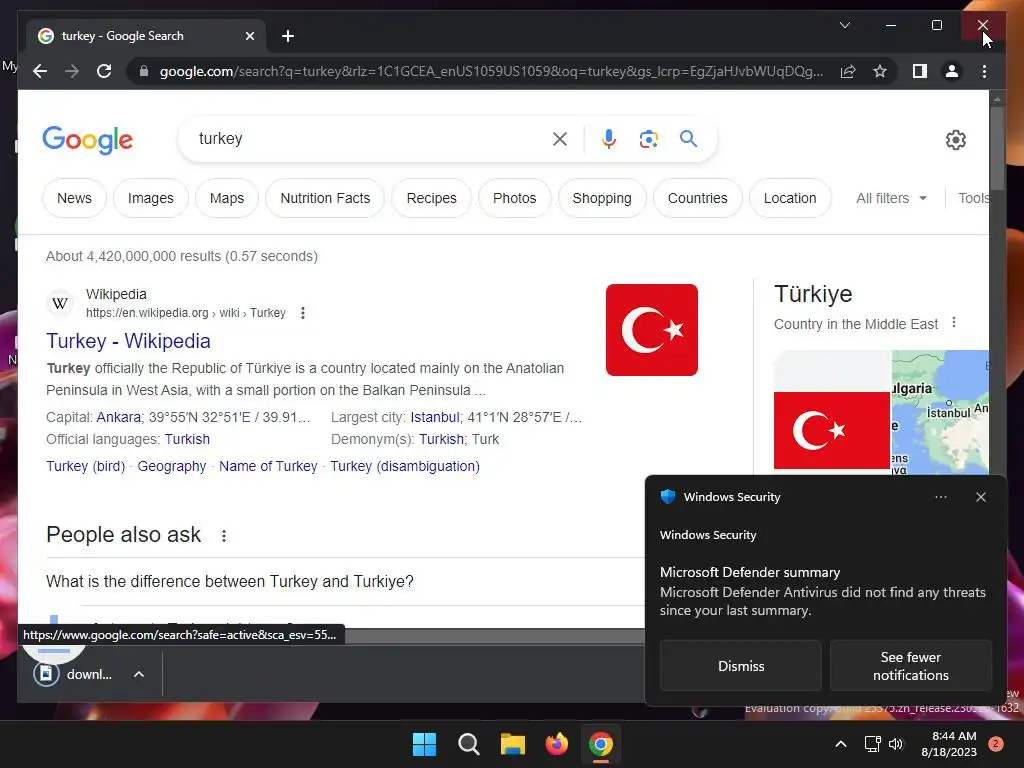
Task: Click the browser forward arrow
Action: click(72, 71)
